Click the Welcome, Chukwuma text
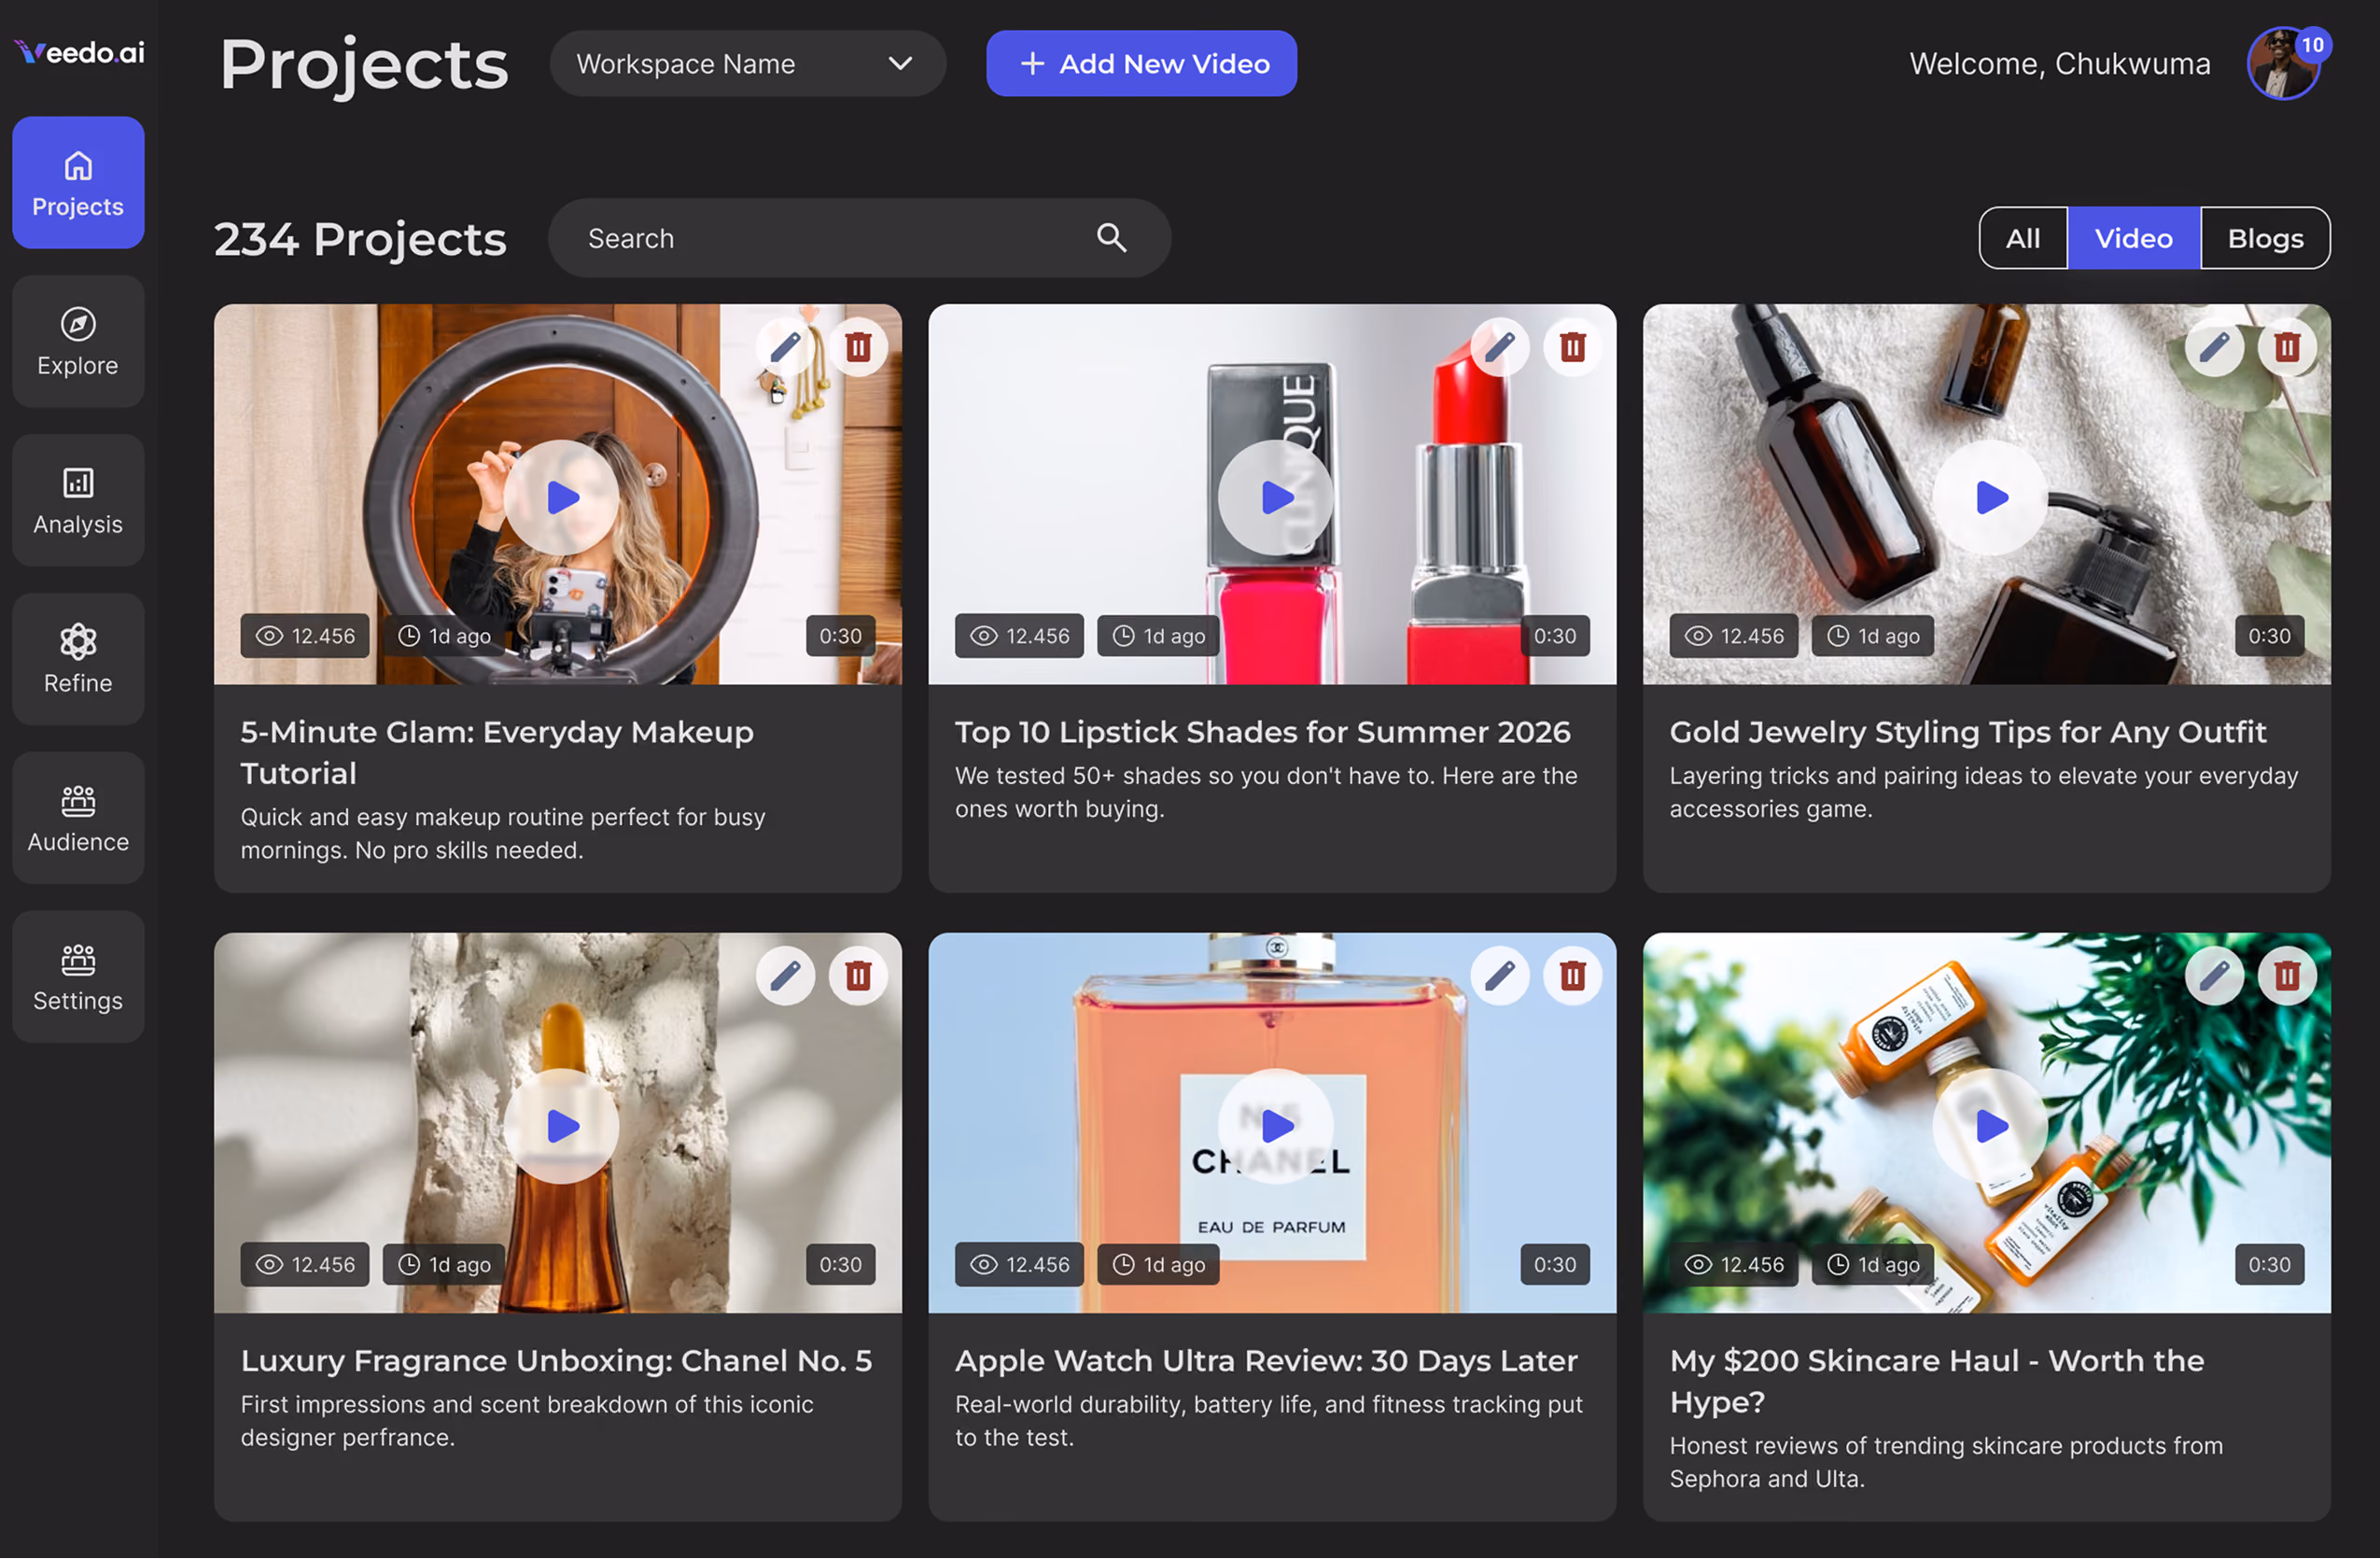 [2060, 64]
